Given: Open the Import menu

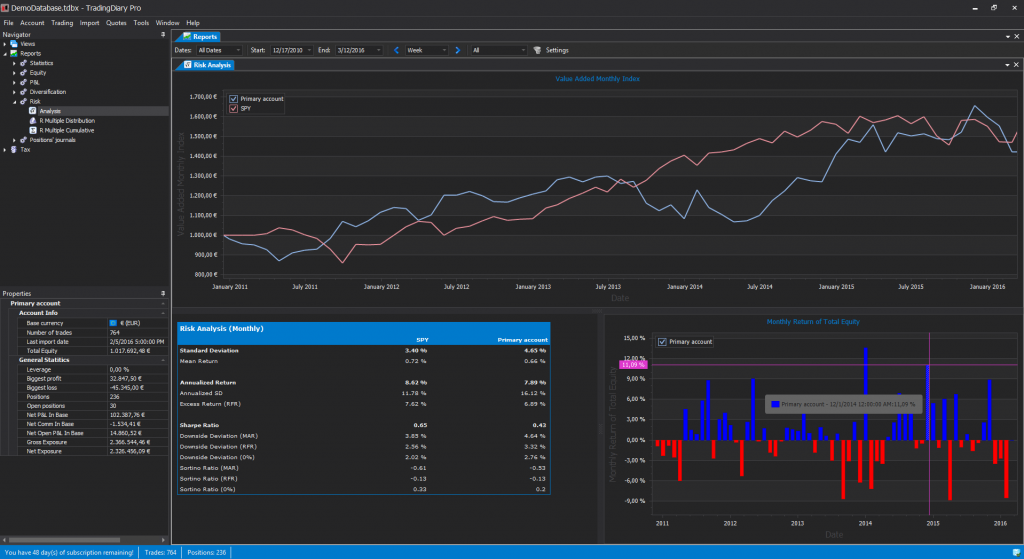Looking at the screenshot, I should click(89, 23).
